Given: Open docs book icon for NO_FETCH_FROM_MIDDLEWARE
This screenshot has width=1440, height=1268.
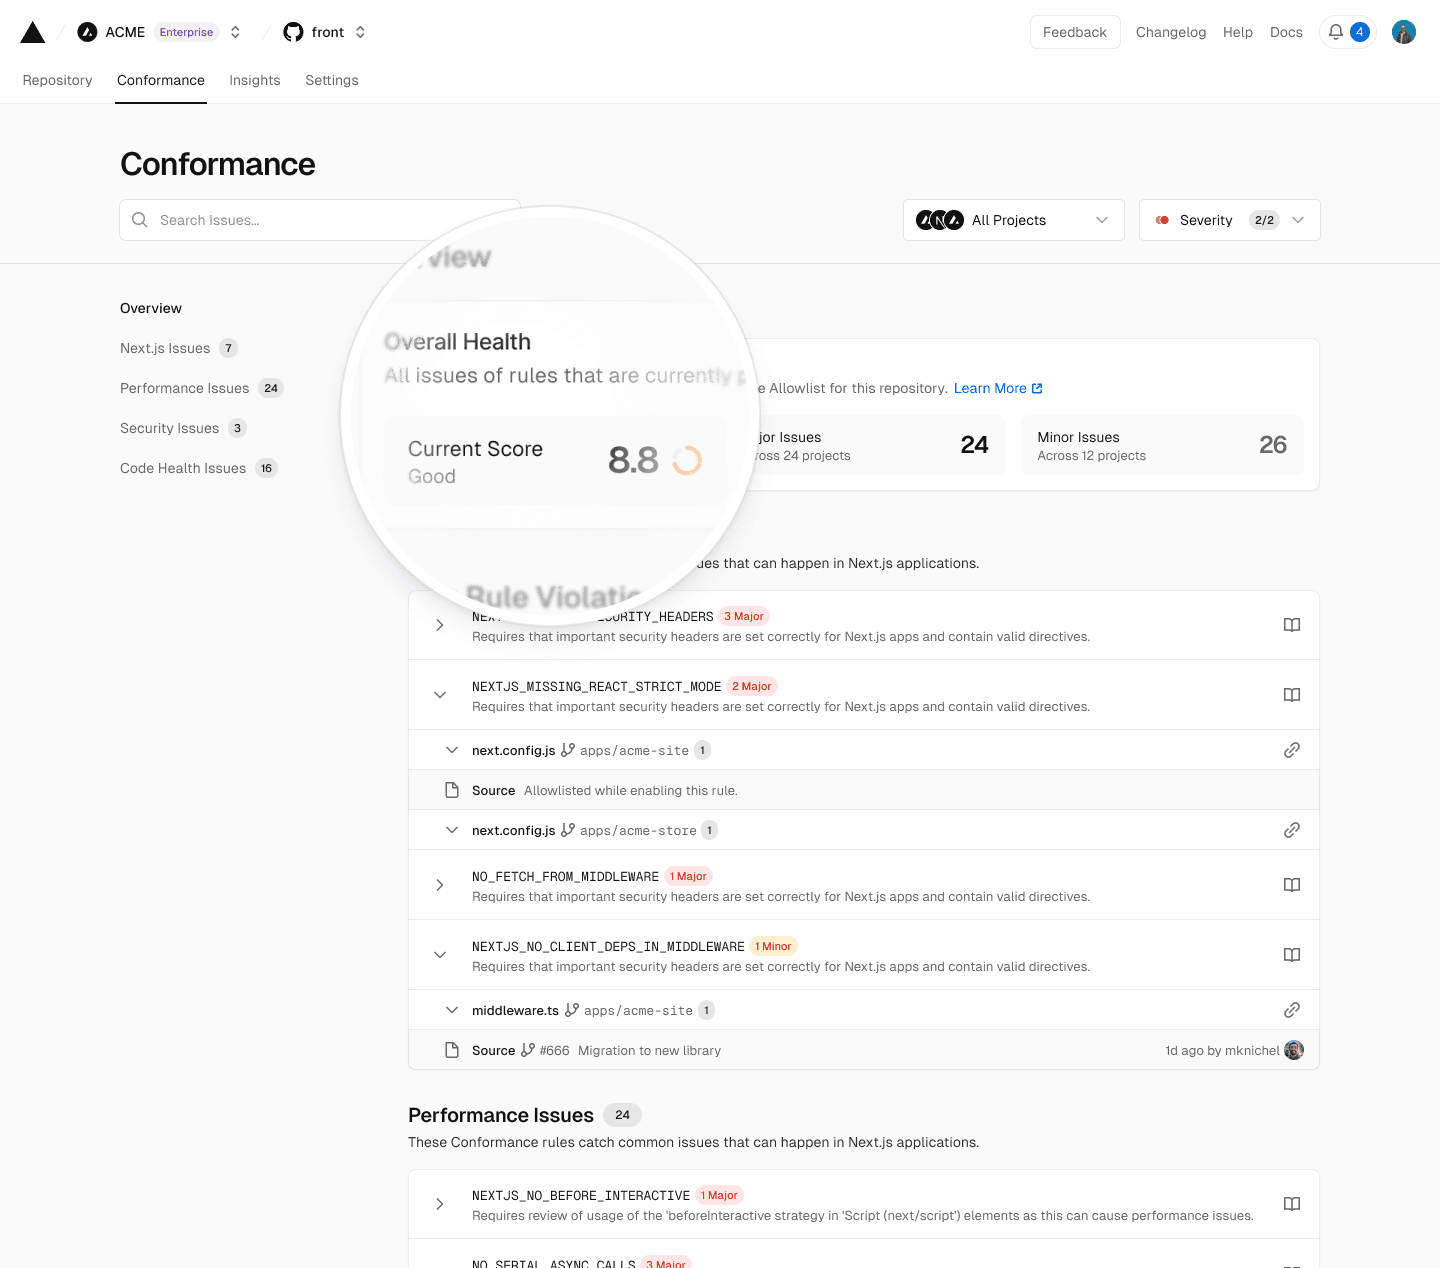Looking at the screenshot, I should (x=1291, y=885).
